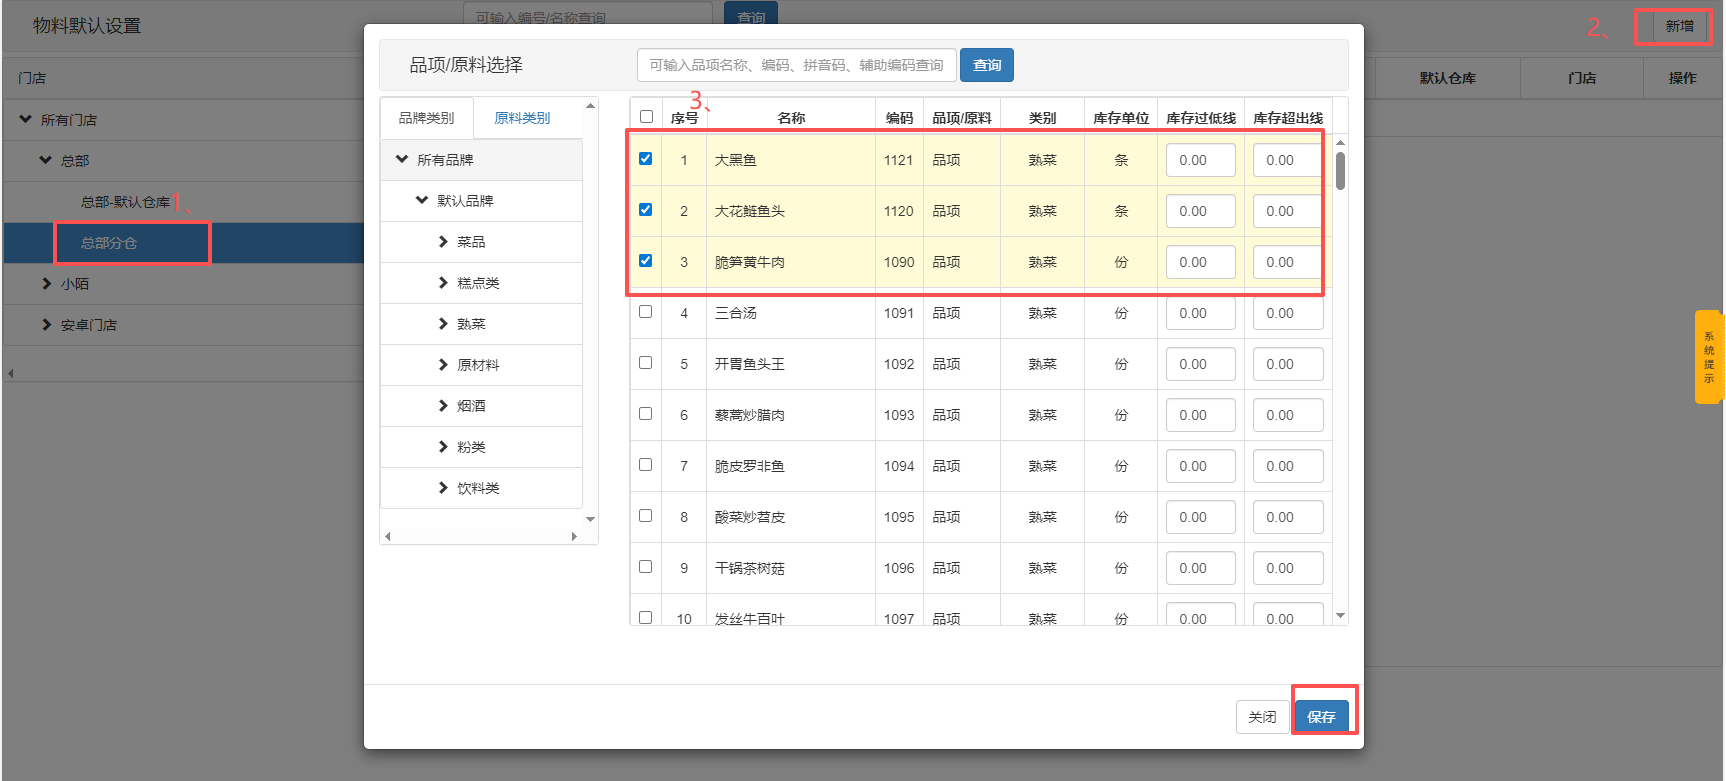Uncheck the 大黑鱼 row checkbox

(x=646, y=159)
